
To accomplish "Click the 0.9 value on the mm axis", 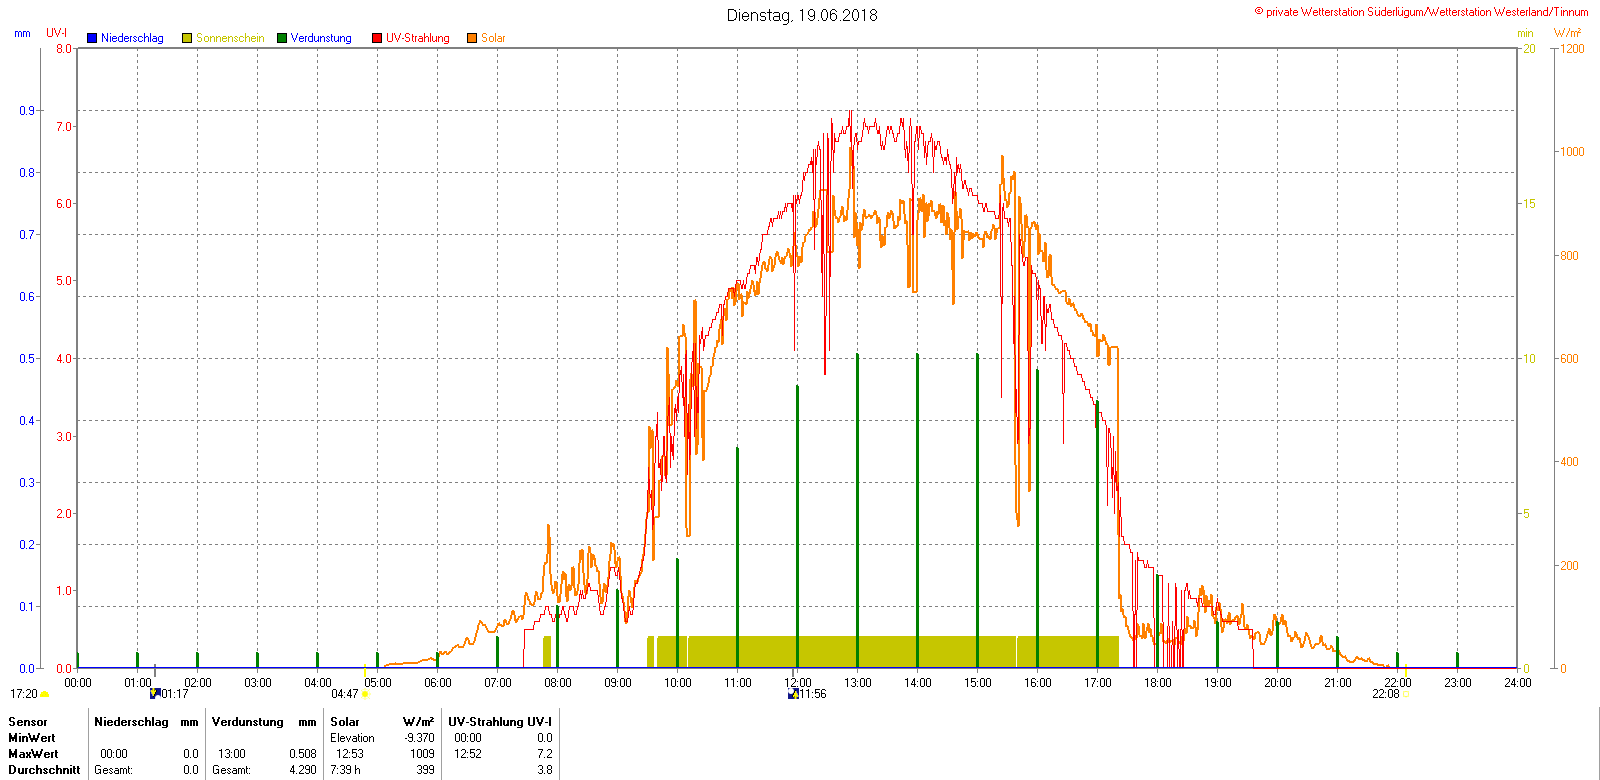I will [27, 110].
